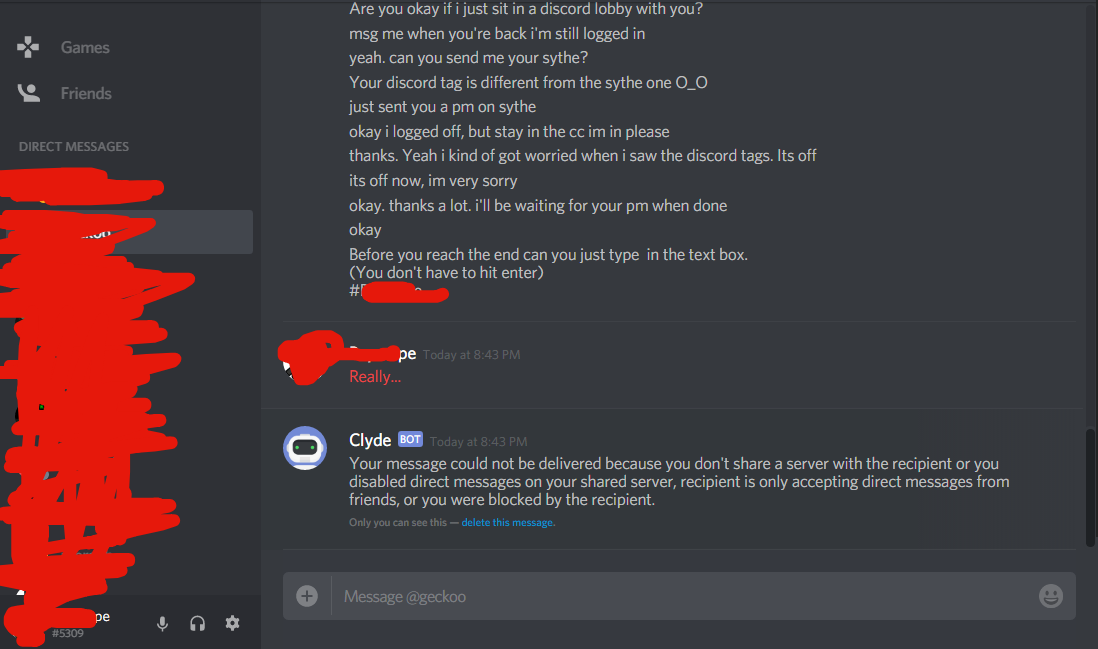1098x649 pixels.
Task: Click the Direct Messages header
Action: click(x=74, y=146)
